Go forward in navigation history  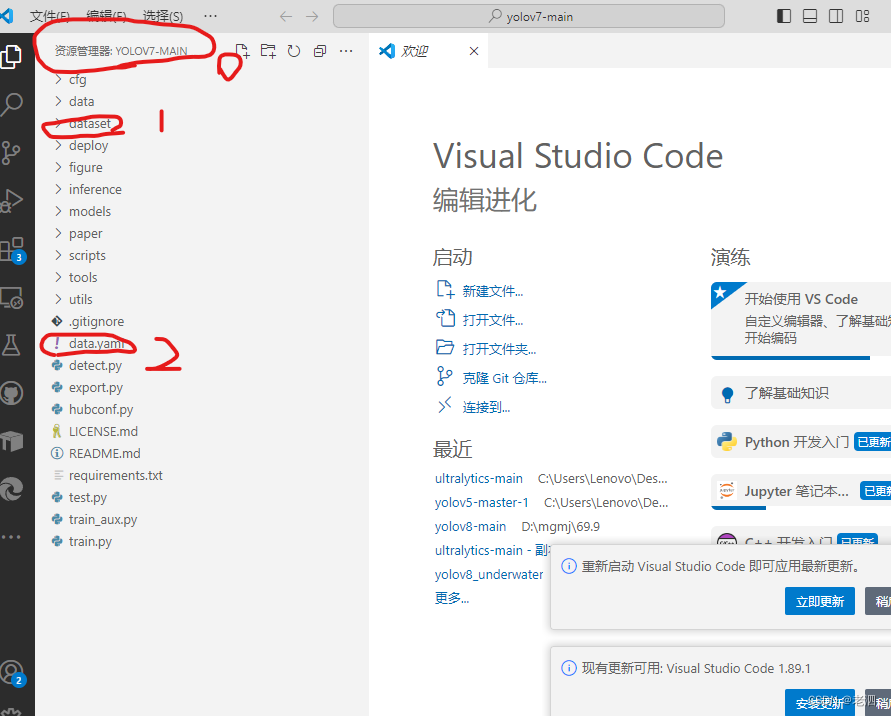coord(312,16)
